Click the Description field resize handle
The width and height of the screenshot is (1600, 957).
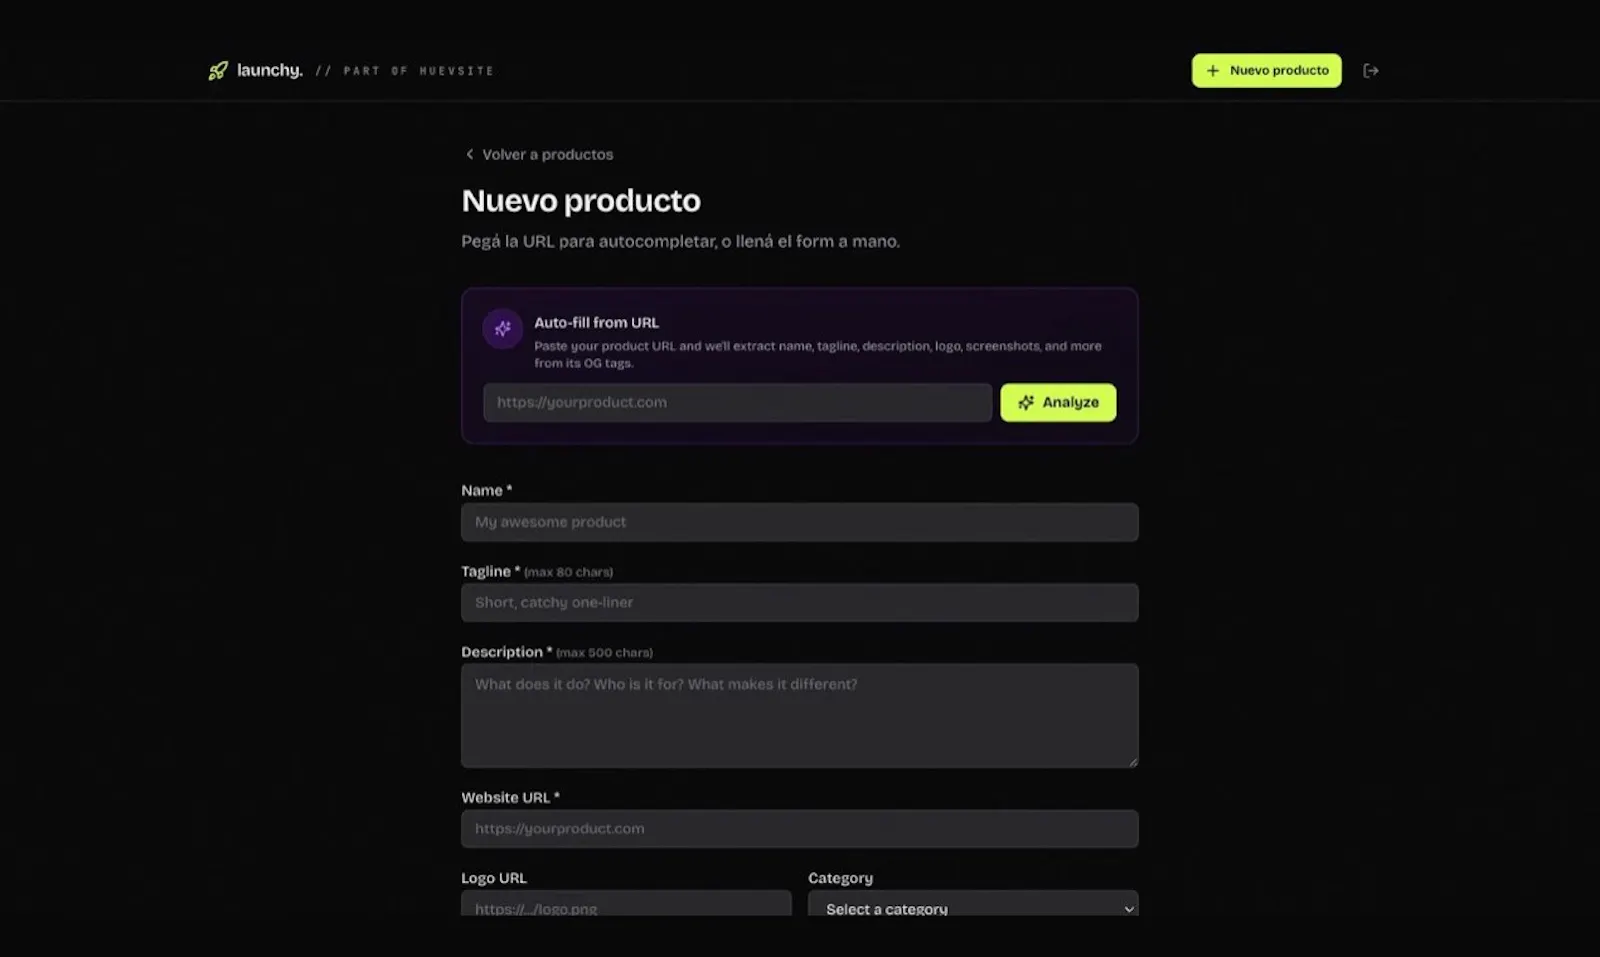click(x=1132, y=762)
